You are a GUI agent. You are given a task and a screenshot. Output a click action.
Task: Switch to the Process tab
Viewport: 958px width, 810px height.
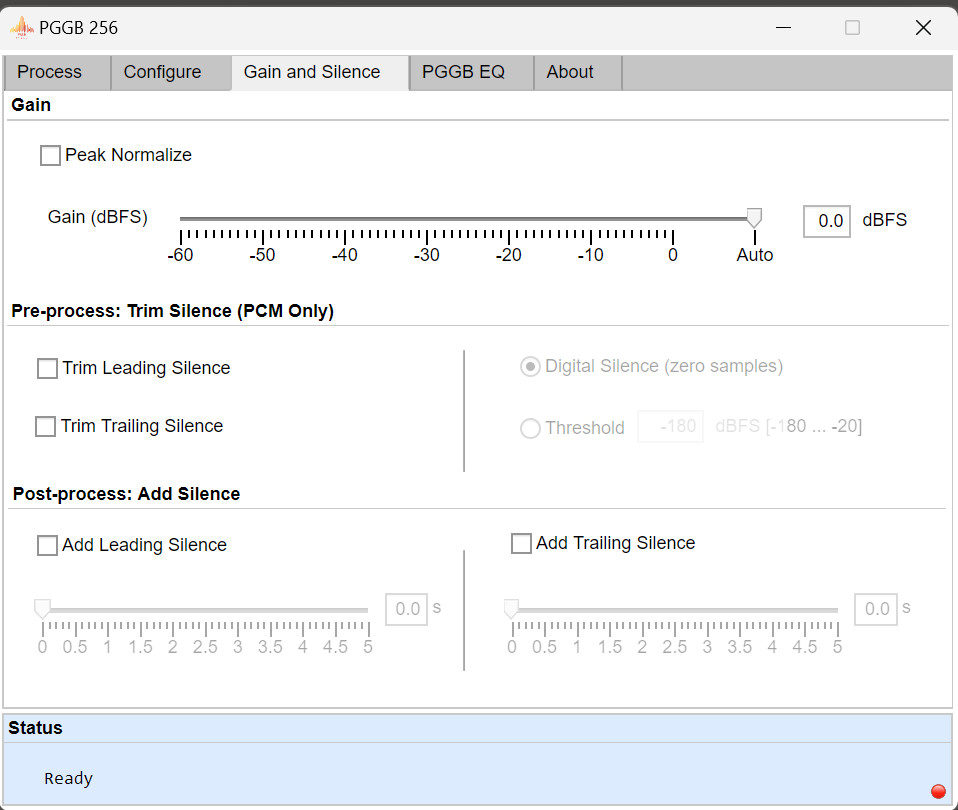tap(50, 72)
